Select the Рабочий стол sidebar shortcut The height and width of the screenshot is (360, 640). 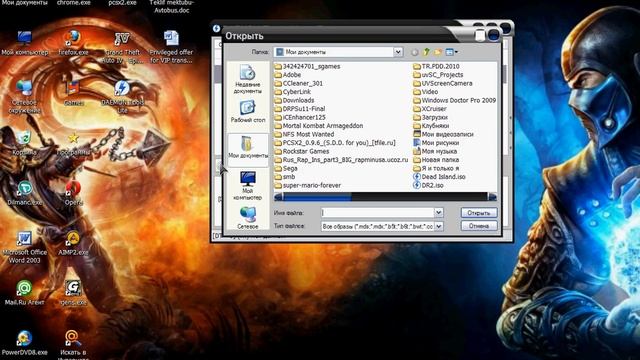pyautogui.click(x=247, y=112)
